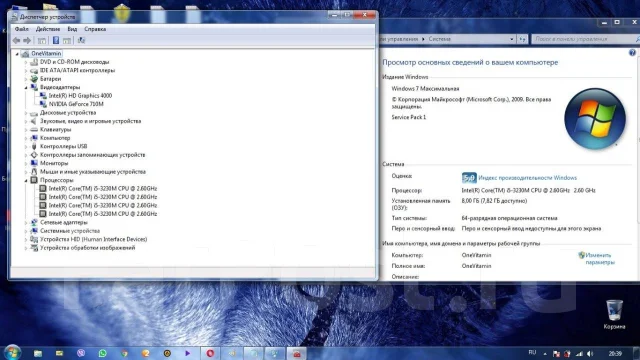Click the clock in the taskbar
Screen dimensions: 640x360
615,353
